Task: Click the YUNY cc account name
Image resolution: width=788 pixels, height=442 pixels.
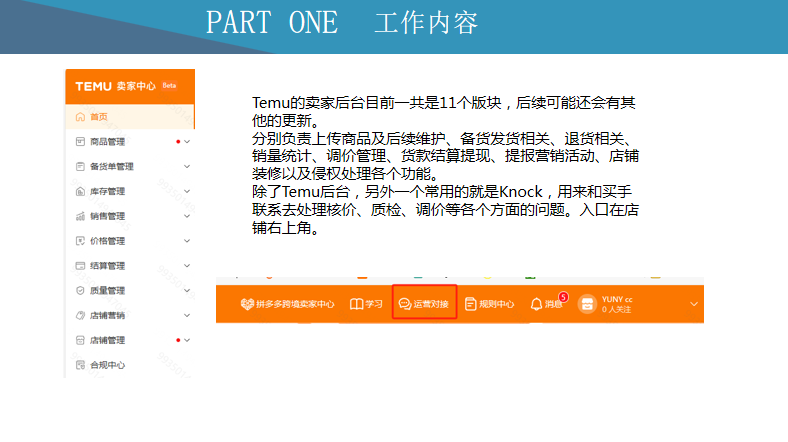Action: 617,299
